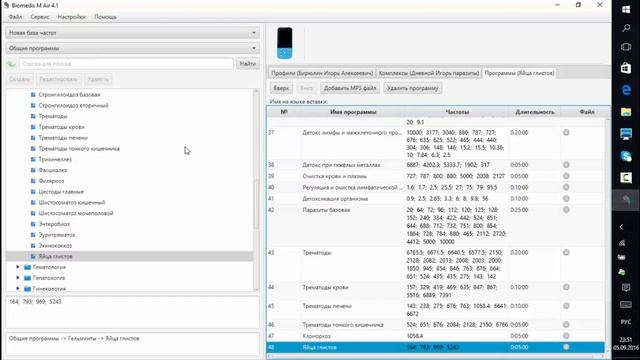This screenshot has width=640, height=360.
Task: Open the Windows taskbar search icon
Action: click(626, 28)
